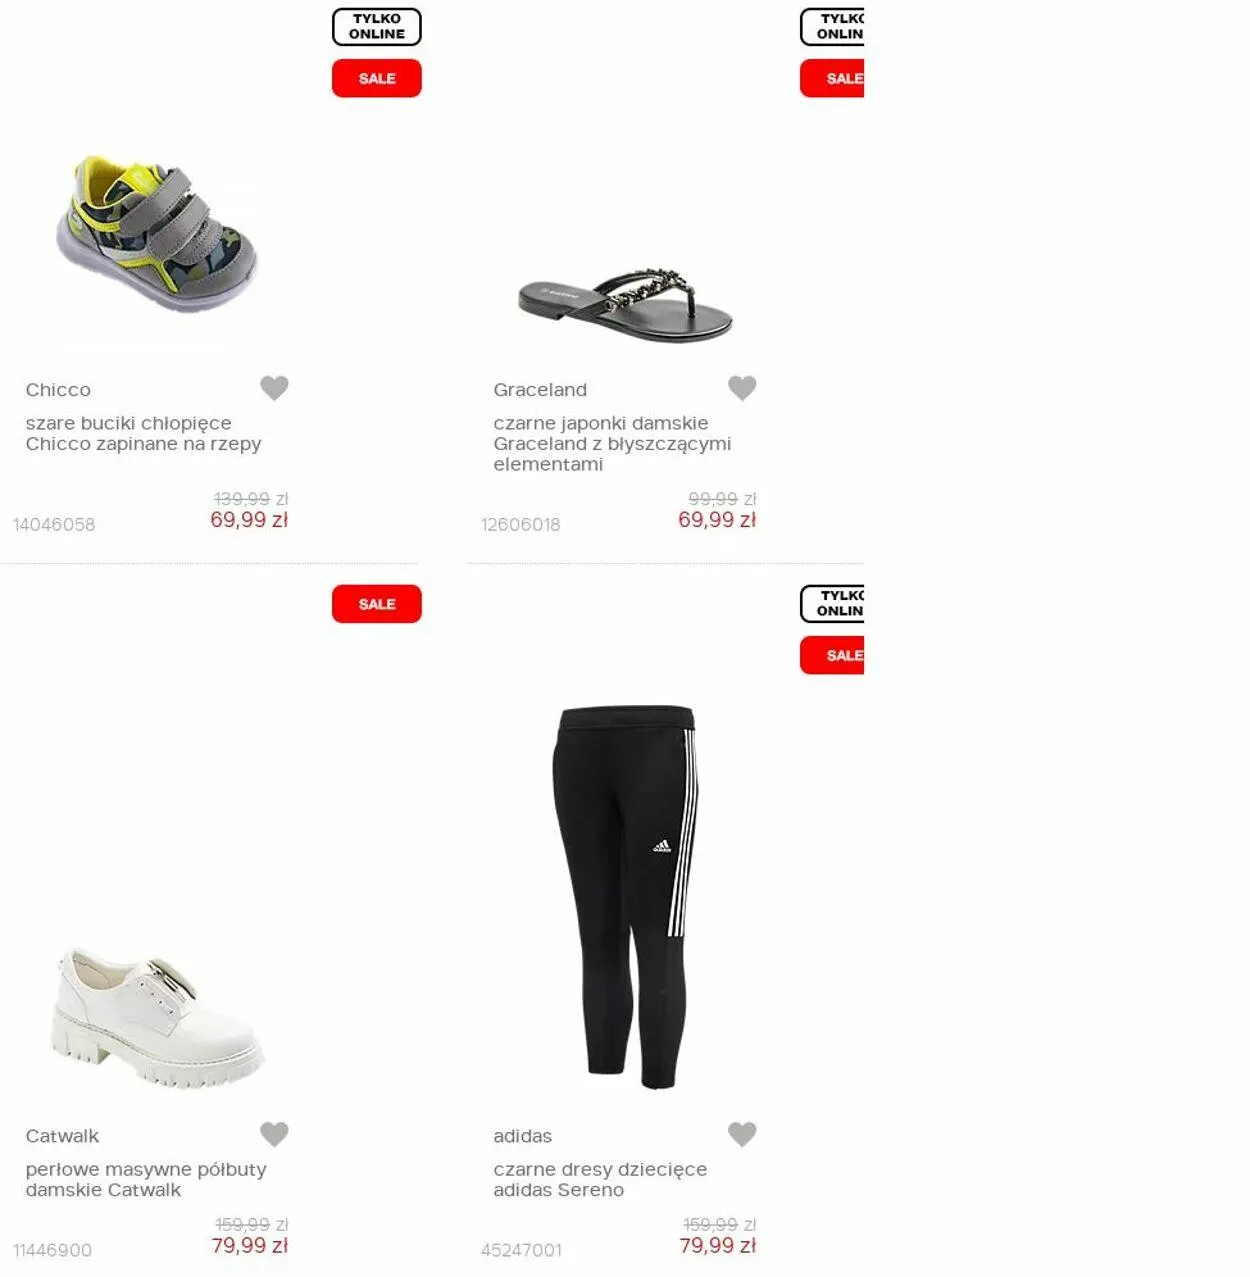The width and height of the screenshot is (1250, 1277).
Task: Click the Chicco brand name
Action: [58, 390]
